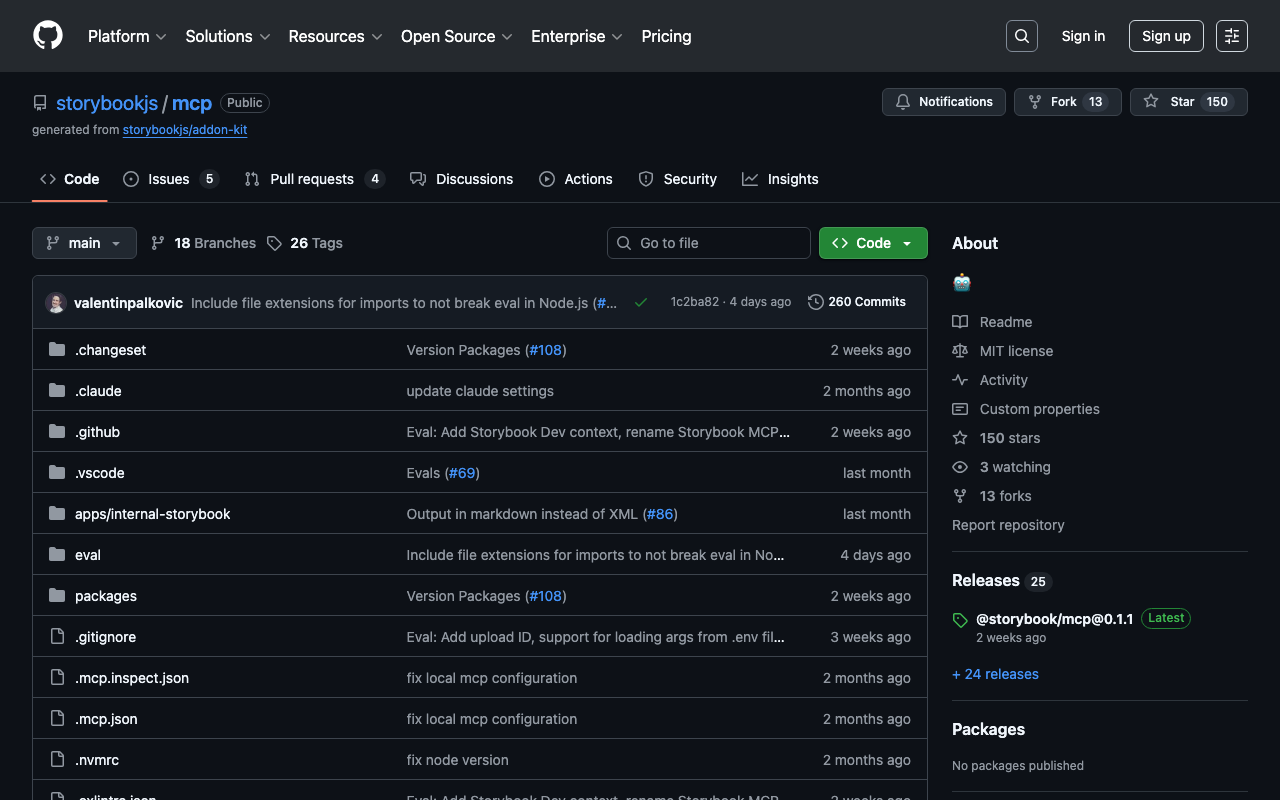Click the appearance settings sliders icon
1280x800 pixels.
1231,36
